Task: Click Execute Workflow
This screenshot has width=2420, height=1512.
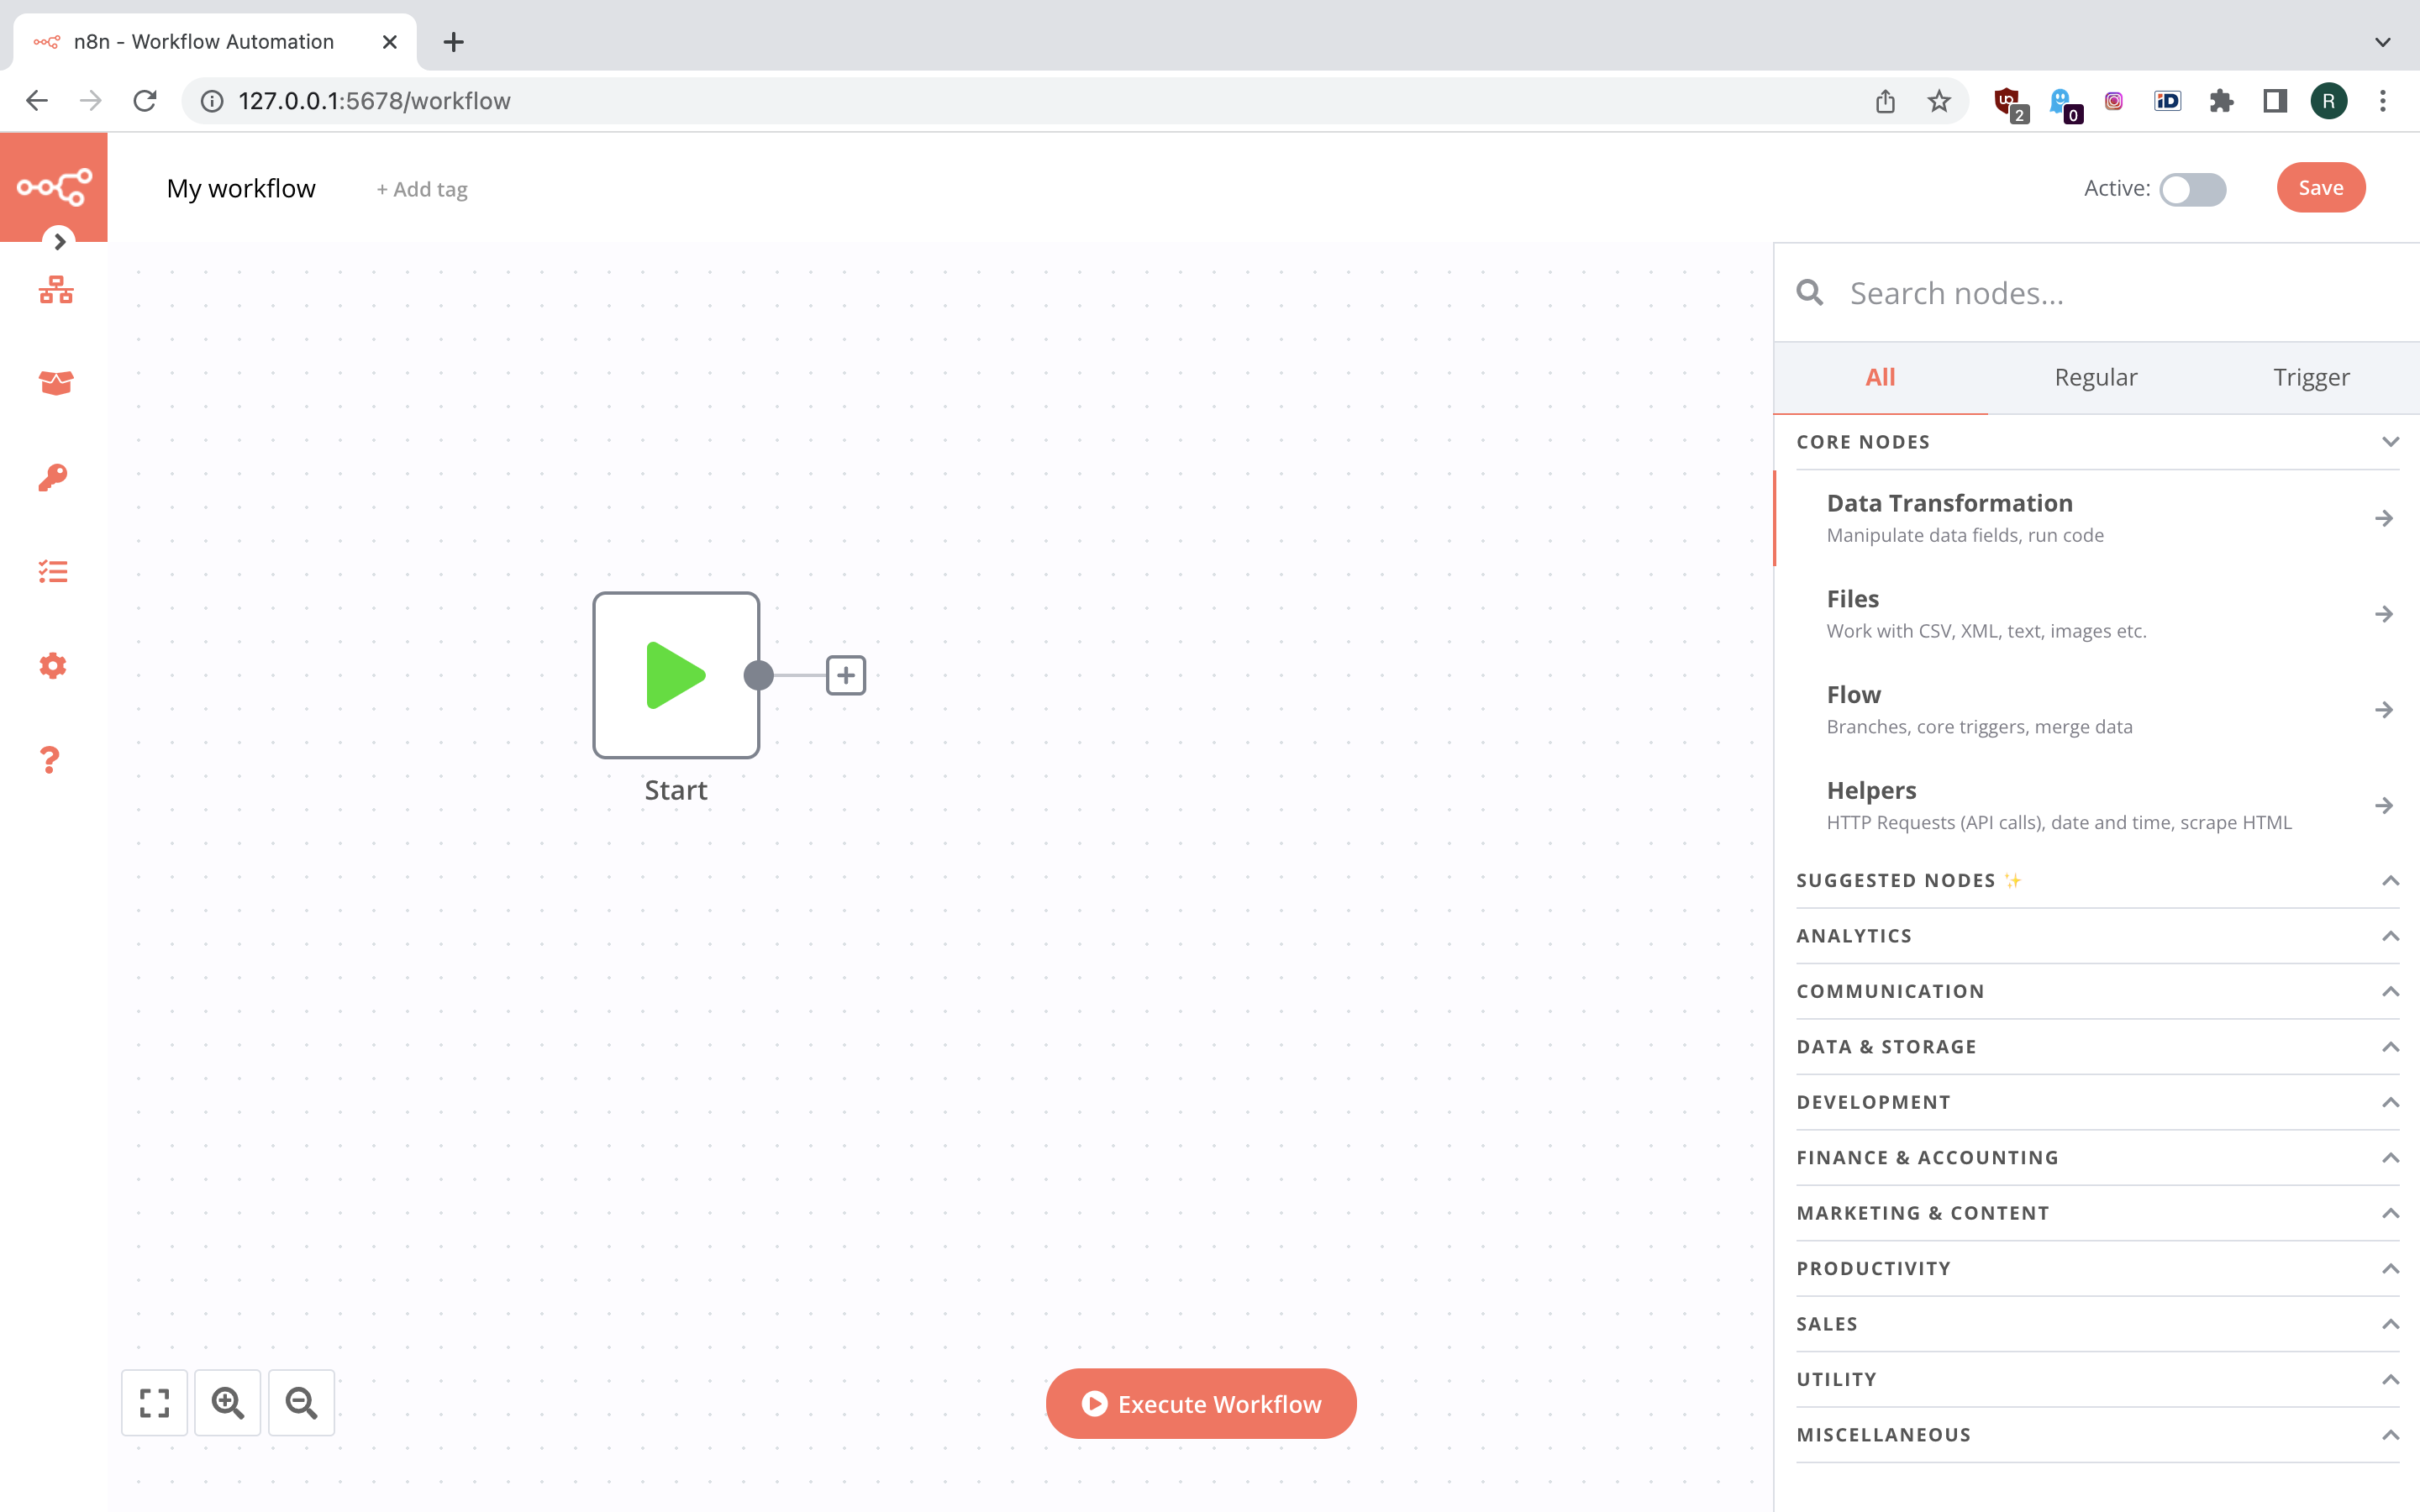Action: click(1201, 1404)
